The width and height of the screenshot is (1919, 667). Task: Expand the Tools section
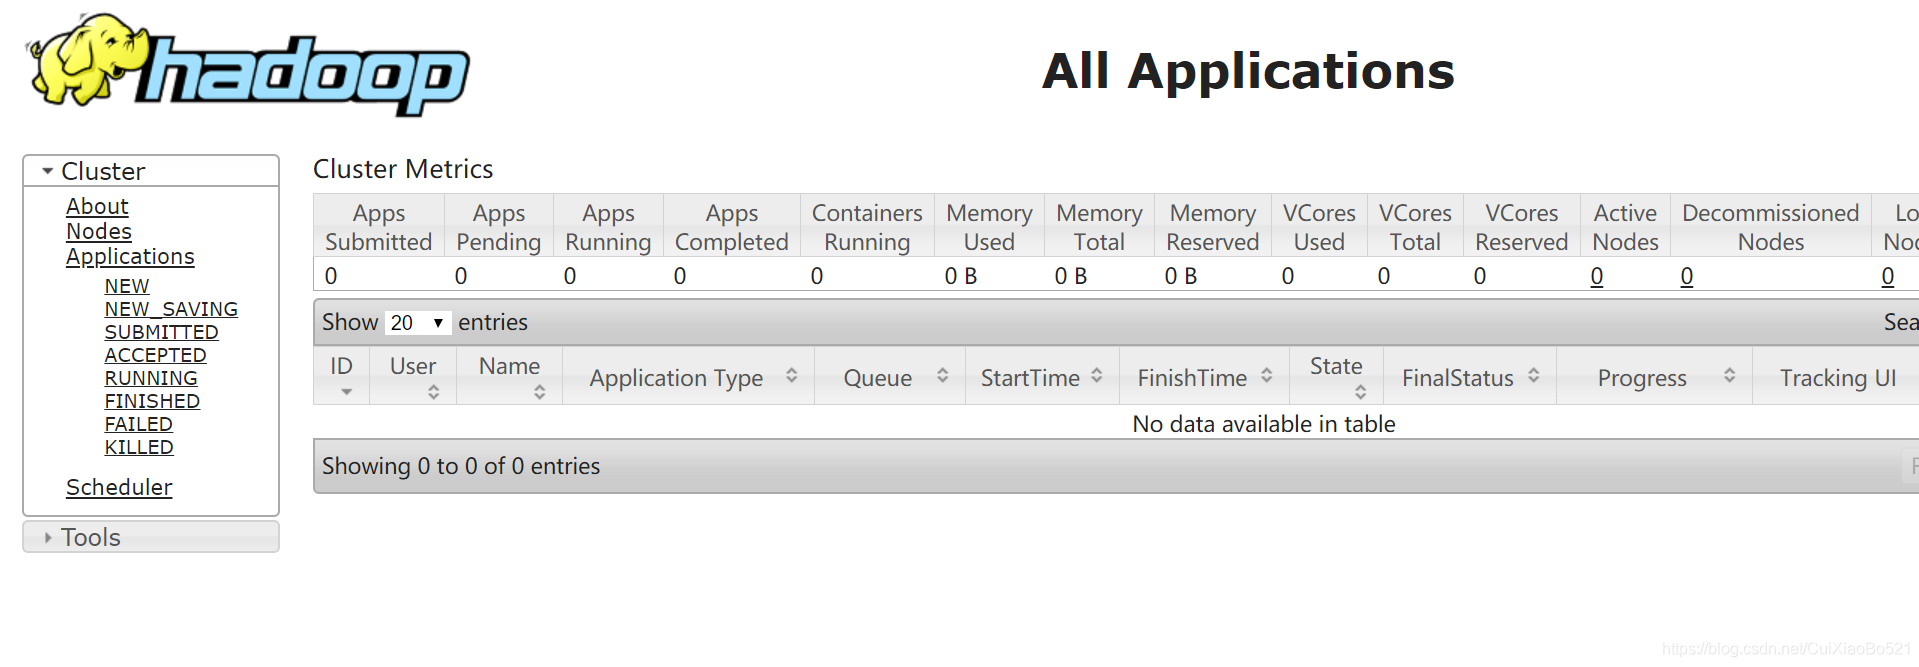pos(151,537)
